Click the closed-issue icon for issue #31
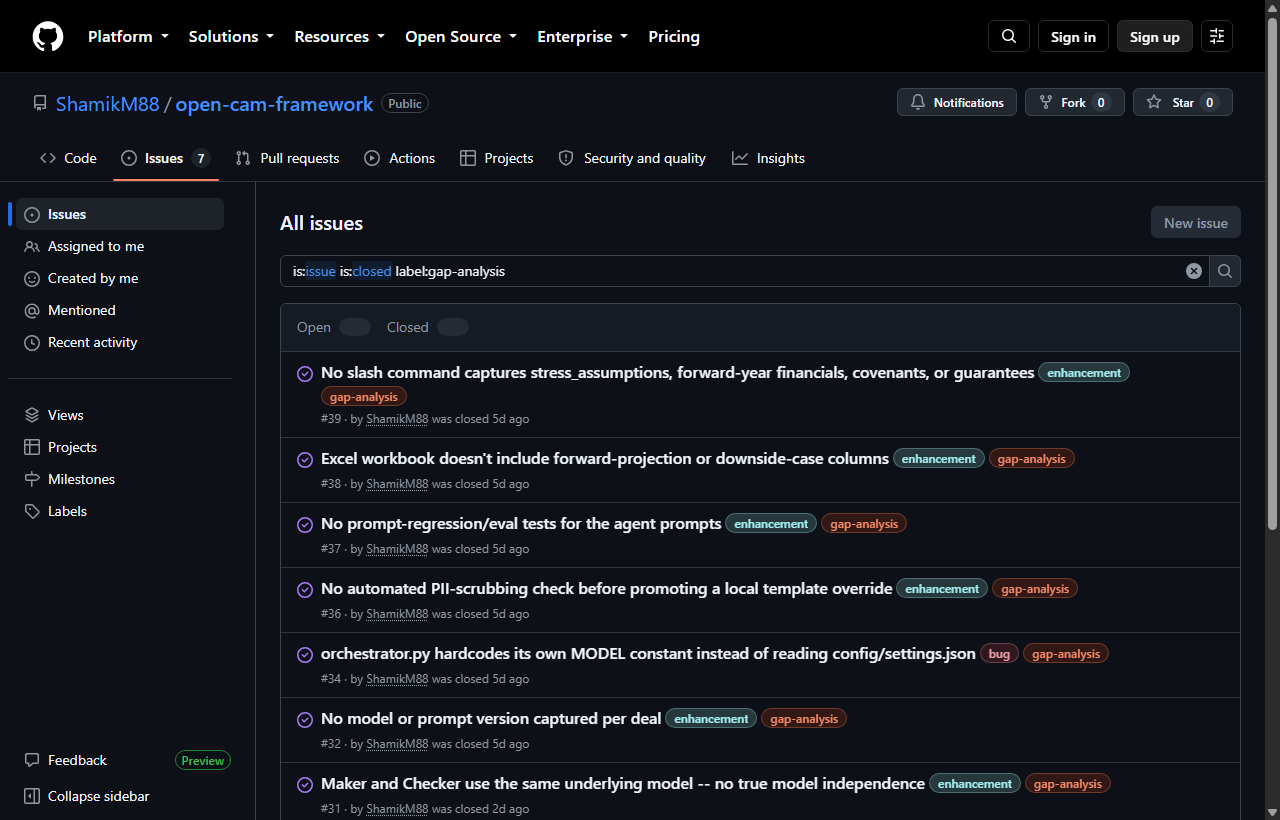The height and width of the screenshot is (820, 1280). pyautogui.click(x=305, y=785)
